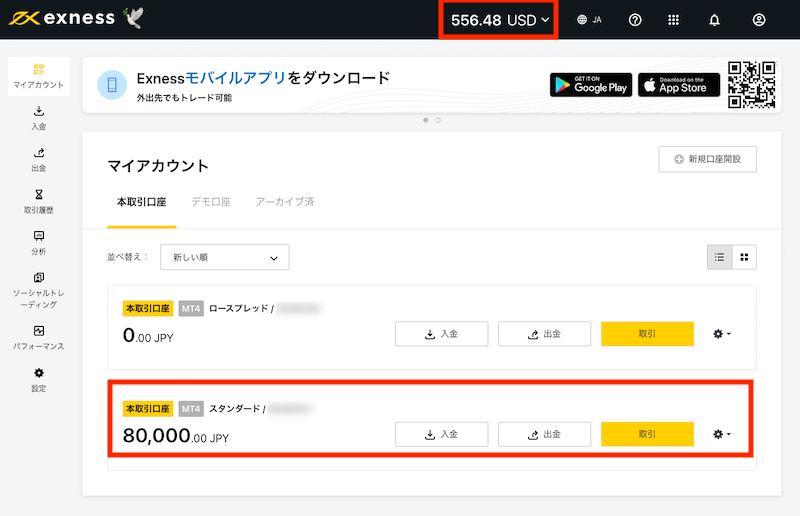The width and height of the screenshot is (800, 516).
Task: Click 出金 on ロースプレッド account
Action: (544, 334)
